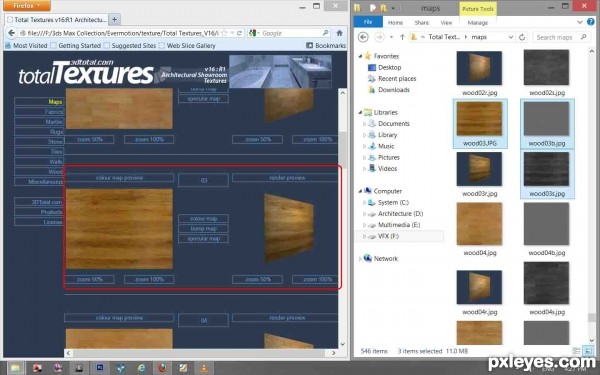Viewport: 600px width, 375px height.
Task: Collapse the Favorites section
Action: pos(360,56)
